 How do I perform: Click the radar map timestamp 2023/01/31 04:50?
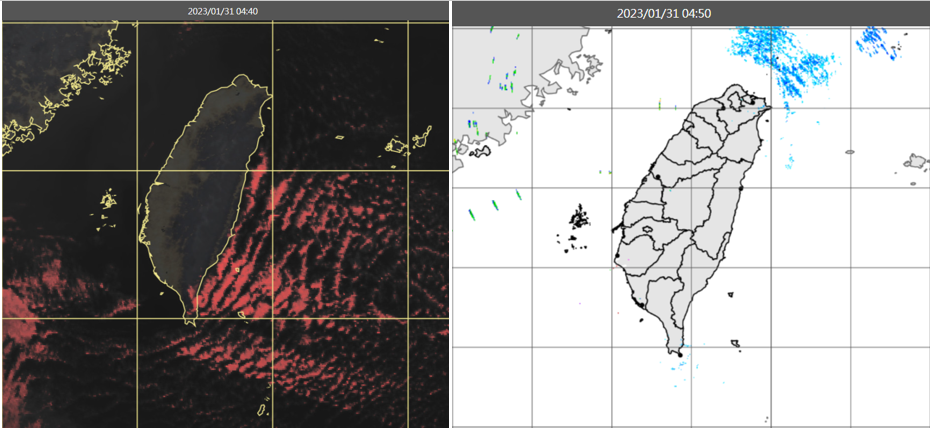tap(664, 14)
